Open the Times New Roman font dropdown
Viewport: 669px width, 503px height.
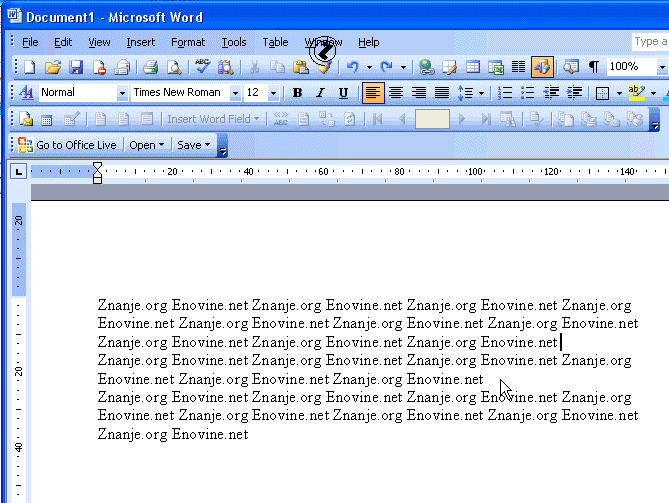(x=235, y=93)
